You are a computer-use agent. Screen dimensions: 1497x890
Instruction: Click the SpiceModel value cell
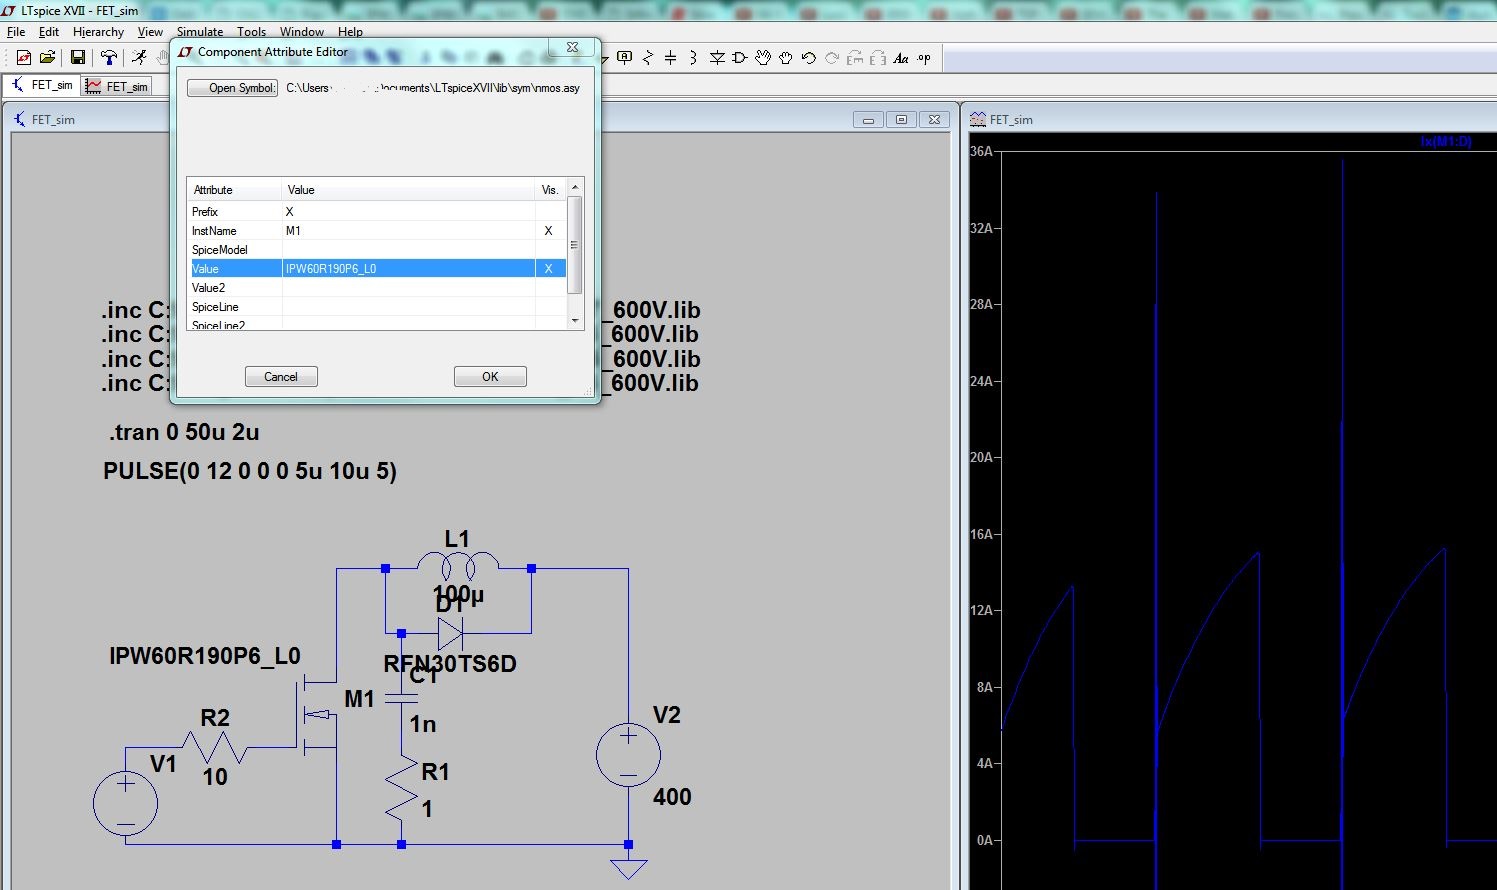pyautogui.click(x=408, y=250)
